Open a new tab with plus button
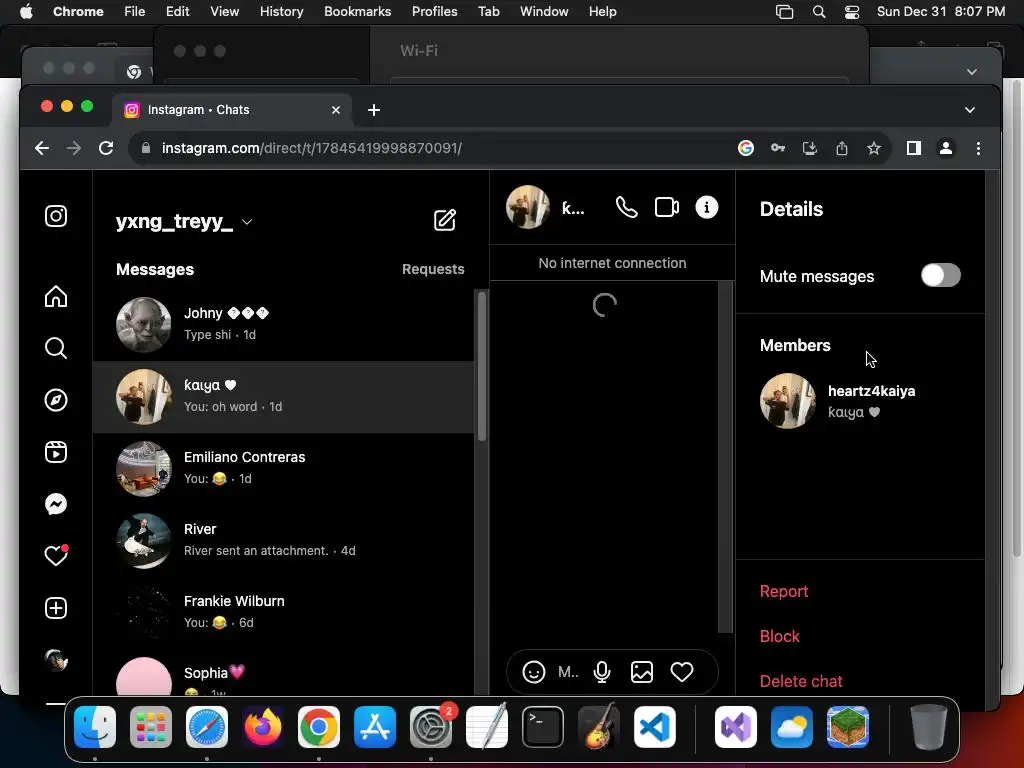Screen dimensions: 1024x768 tap(374, 110)
